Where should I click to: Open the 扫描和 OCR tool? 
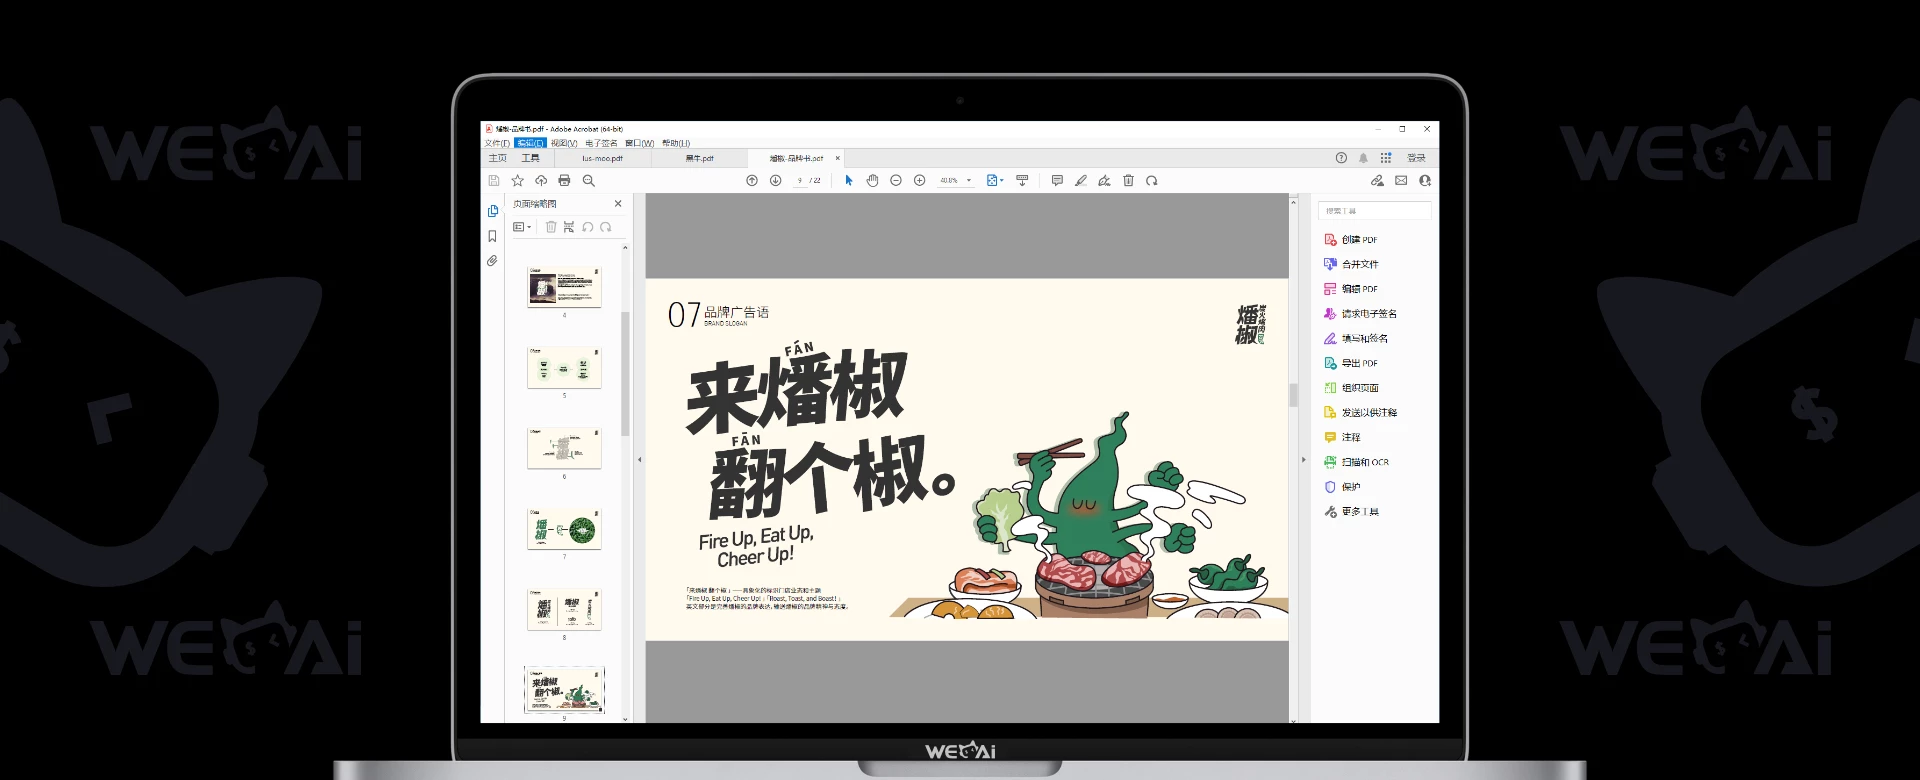tap(1357, 462)
